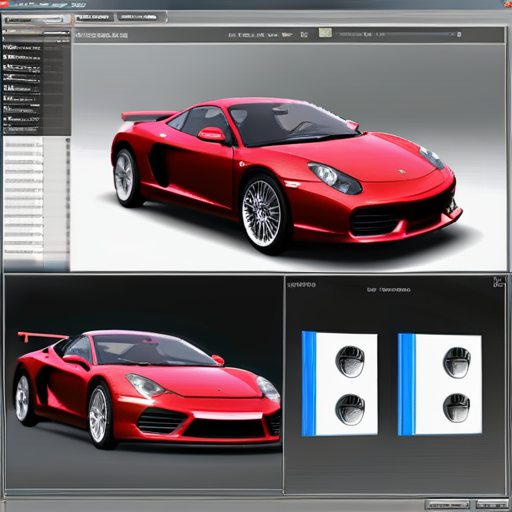Click the small icon at the slider's right end
This screenshot has width=512, height=512.
pos(459,34)
